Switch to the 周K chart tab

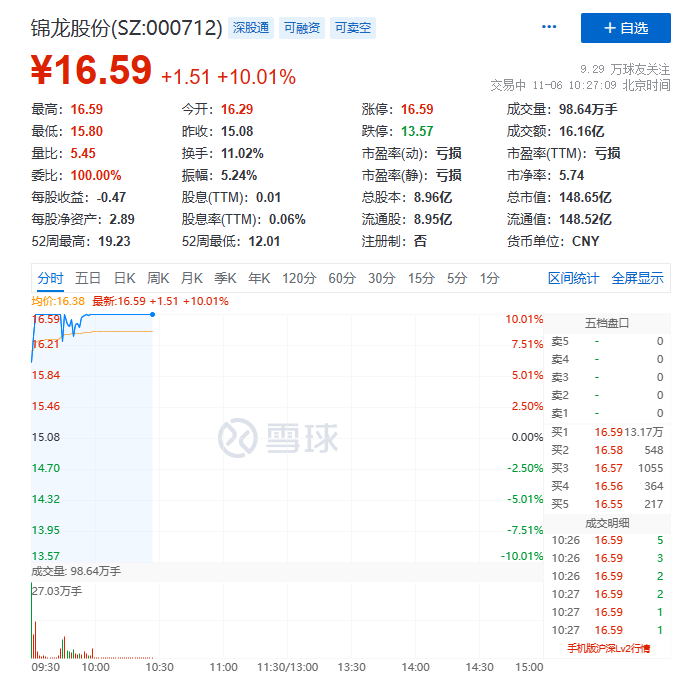(158, 278)
